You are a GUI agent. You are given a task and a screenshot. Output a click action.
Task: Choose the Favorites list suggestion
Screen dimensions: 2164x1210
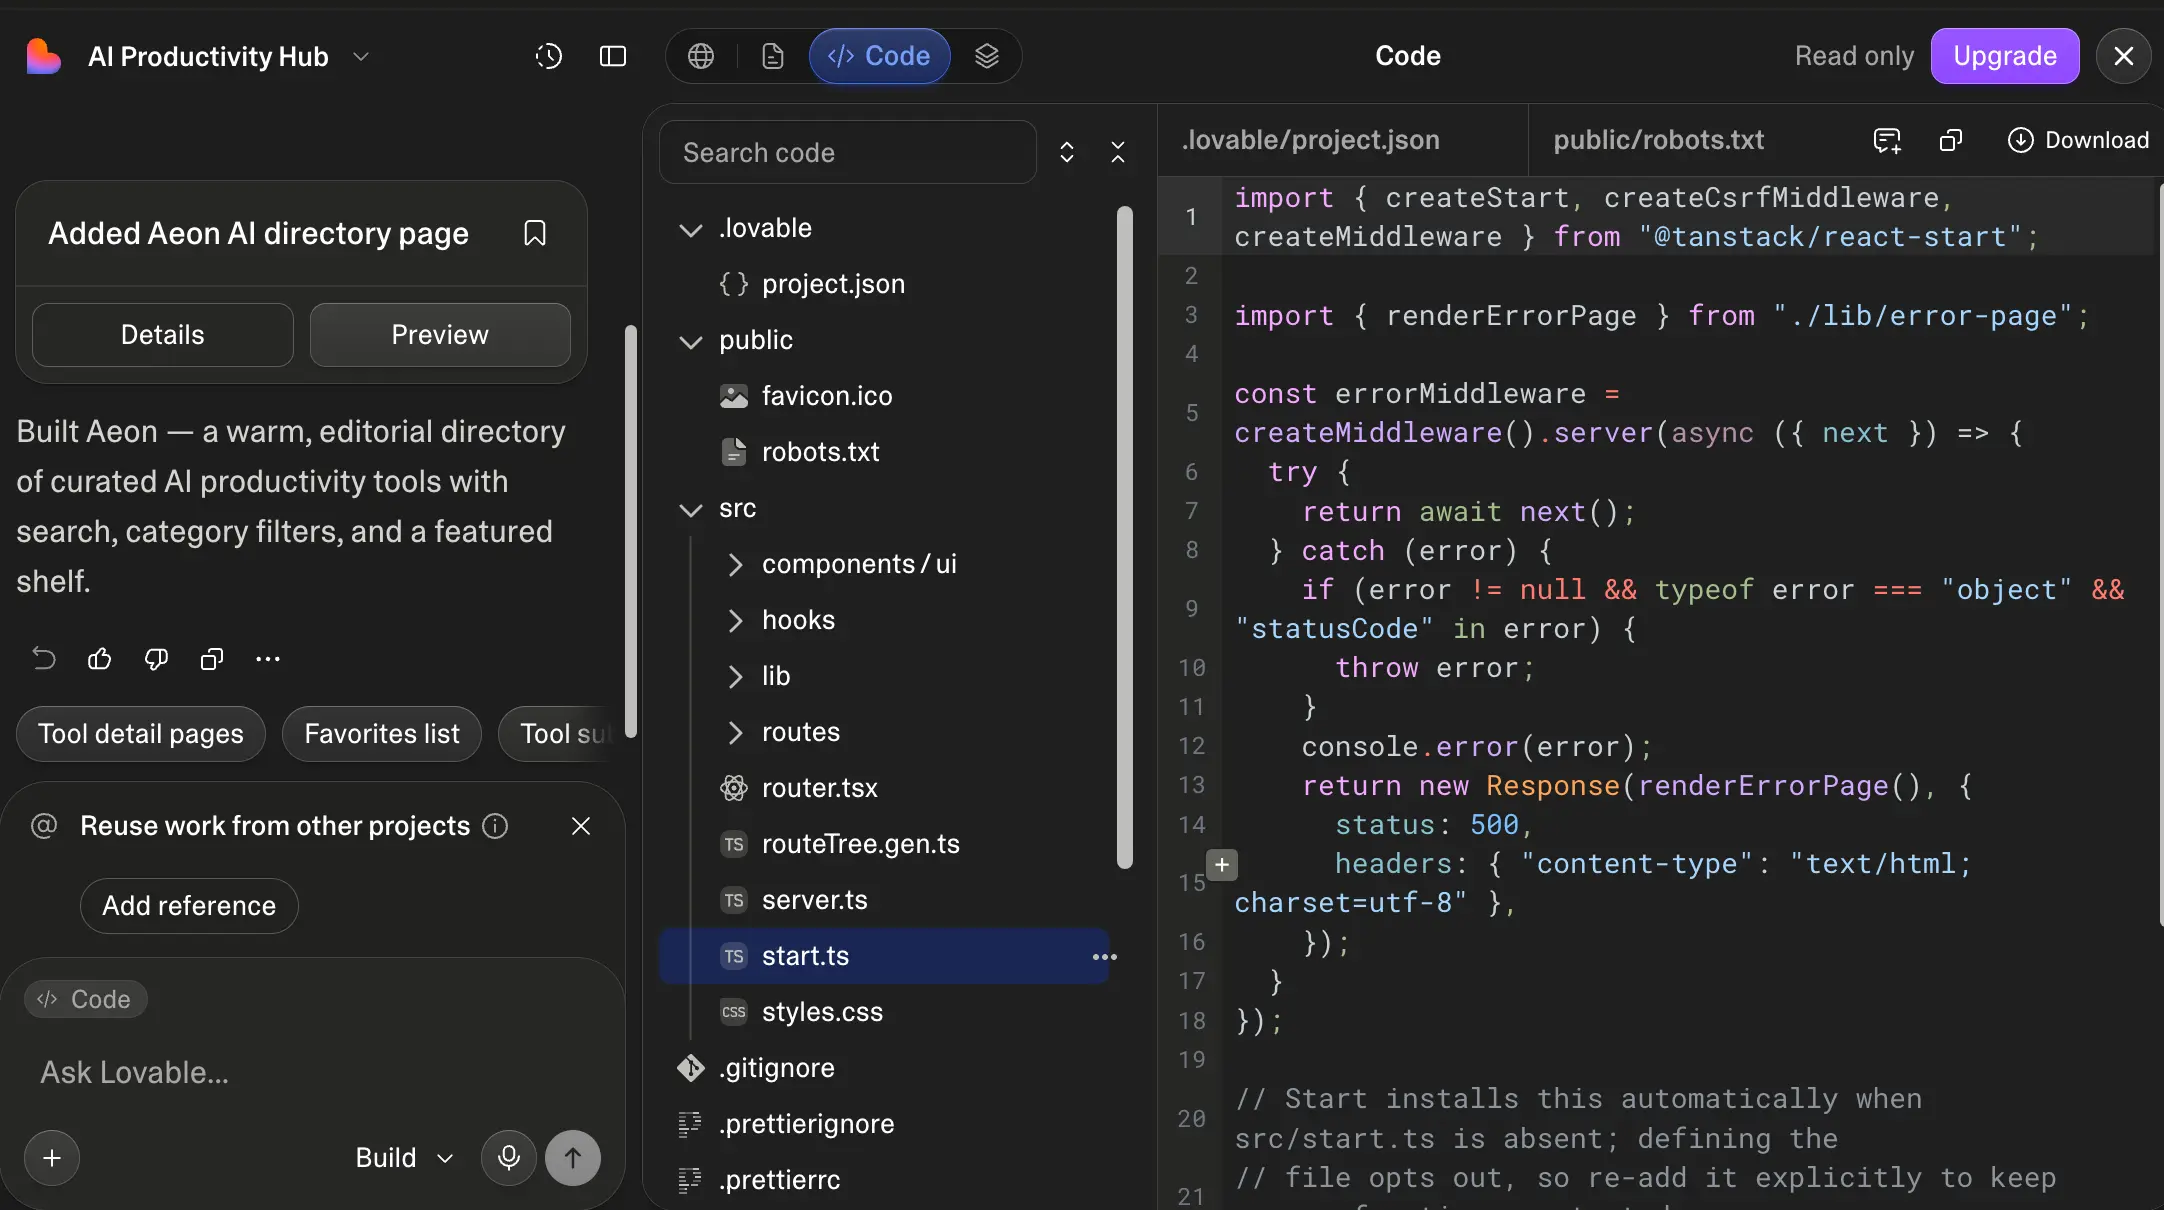tap(382, 734)
